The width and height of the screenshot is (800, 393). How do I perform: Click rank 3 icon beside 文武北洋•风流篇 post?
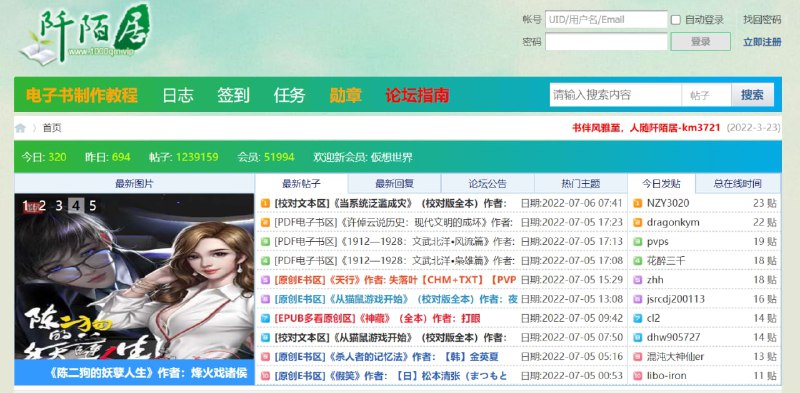pos(265,241)
